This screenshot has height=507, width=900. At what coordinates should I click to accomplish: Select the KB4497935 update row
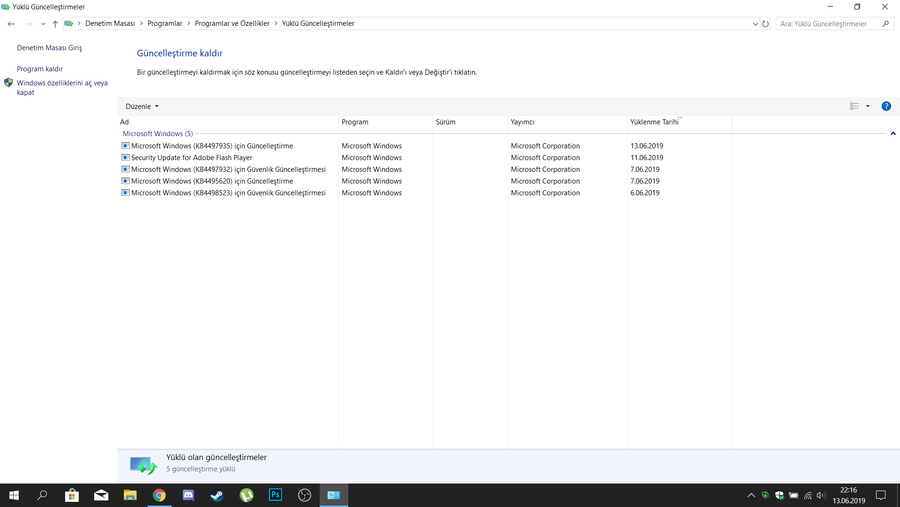[425, 146]
